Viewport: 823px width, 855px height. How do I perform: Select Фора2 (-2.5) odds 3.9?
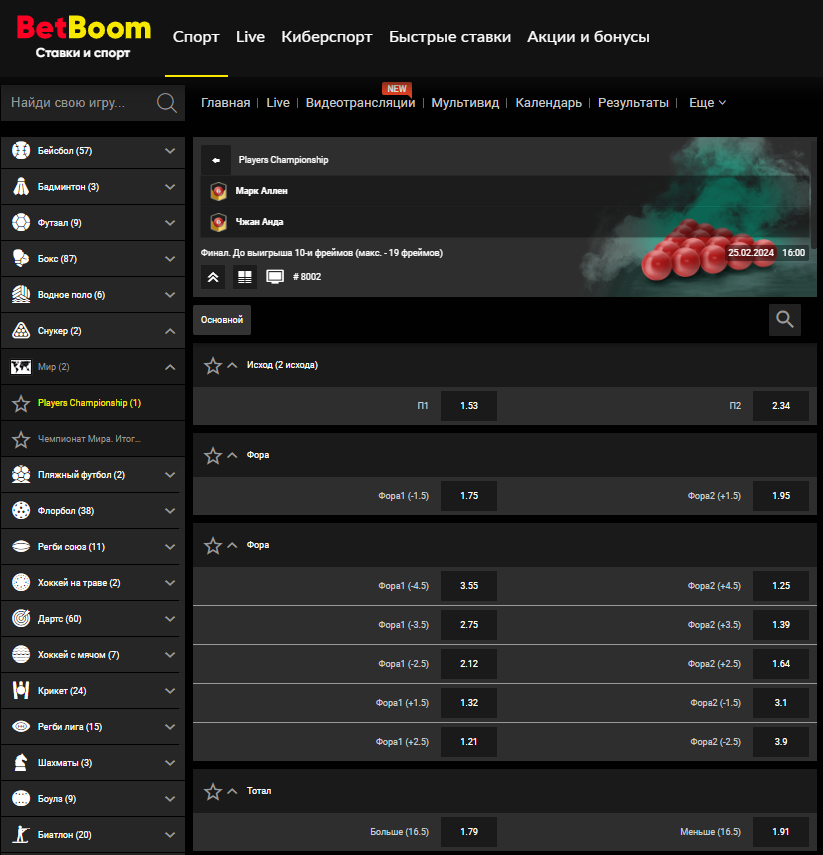pos(781,742)
